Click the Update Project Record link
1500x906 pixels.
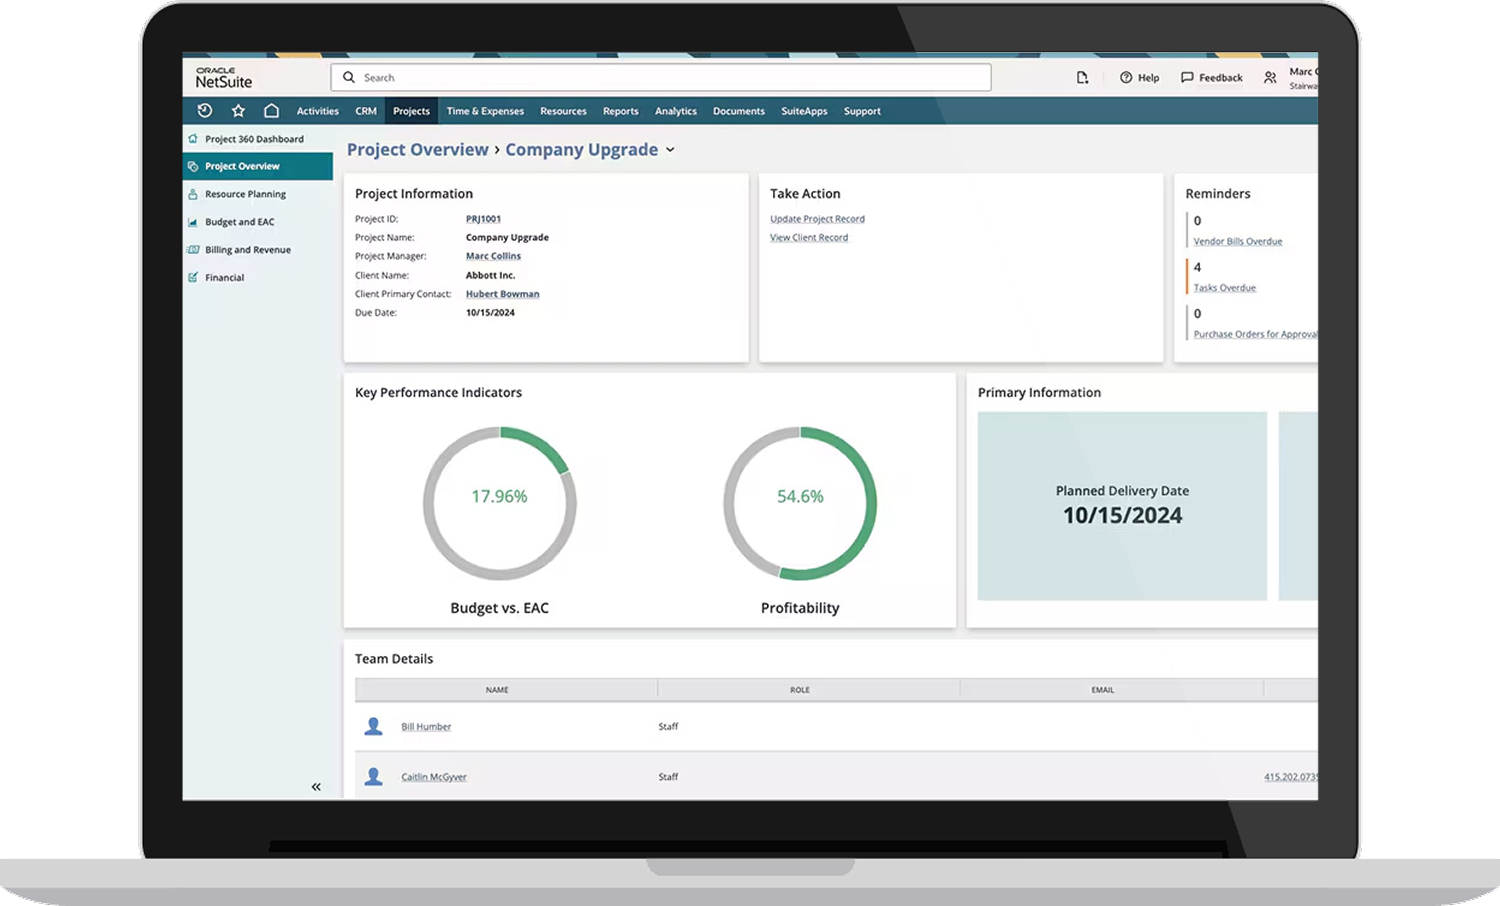click(817, 219)
